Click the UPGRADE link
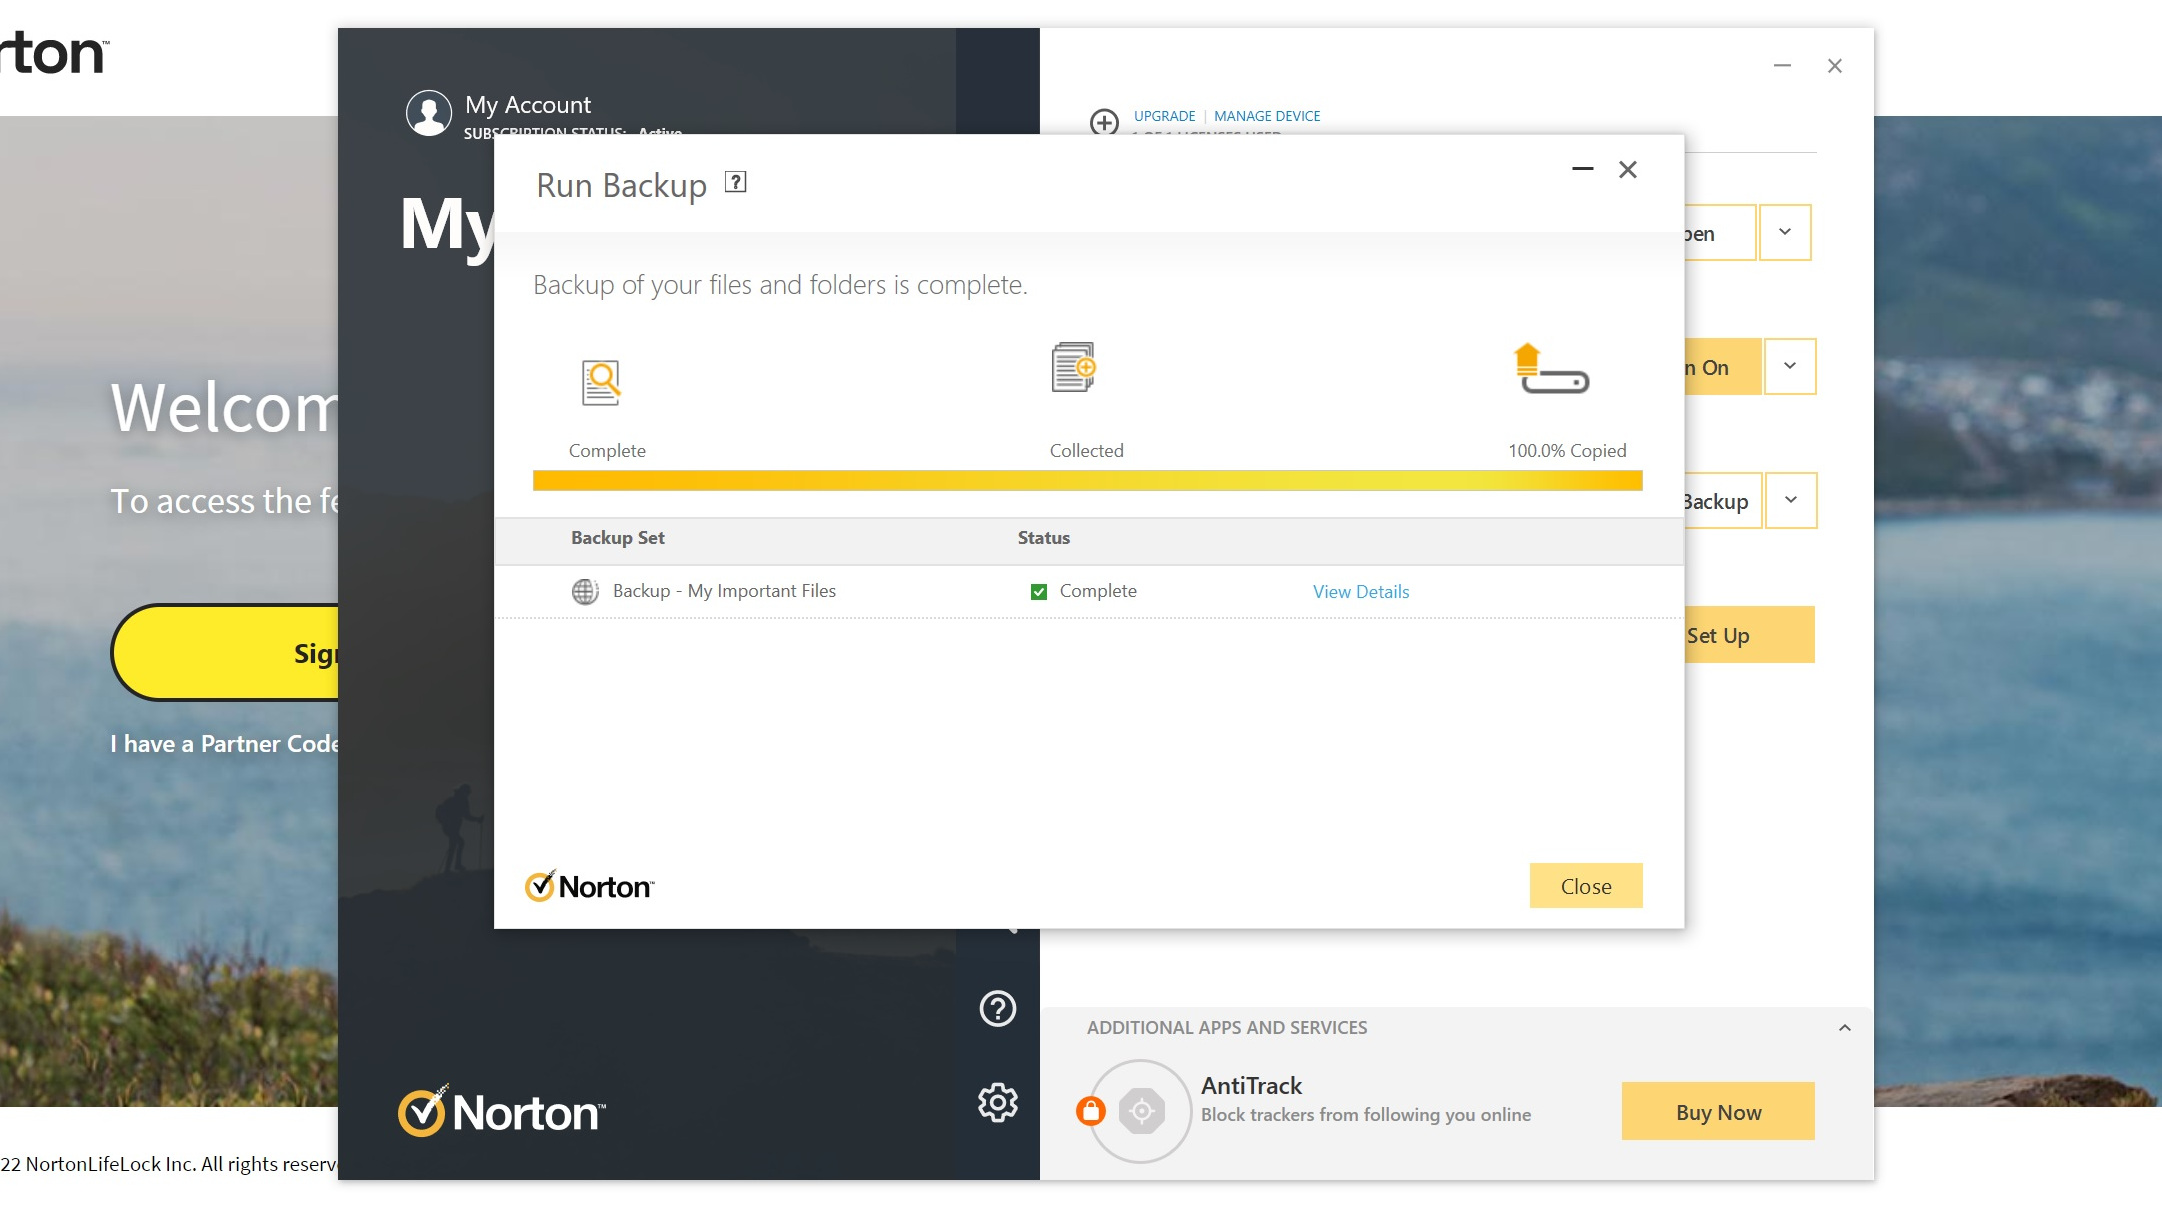 click(1165, 116)
